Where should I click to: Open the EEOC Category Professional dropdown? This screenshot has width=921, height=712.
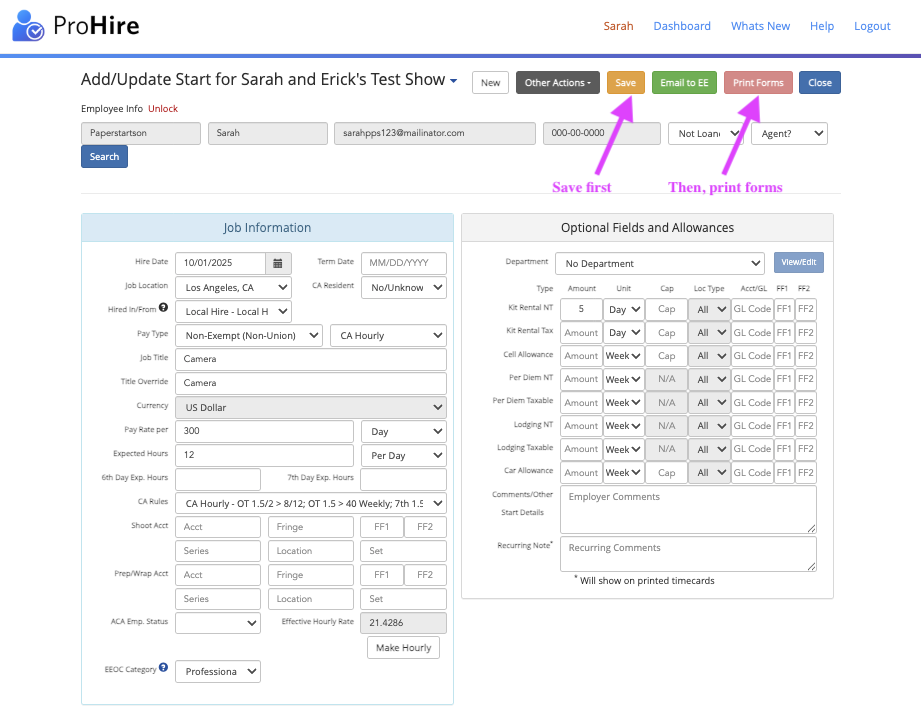[x=218, y=671]
